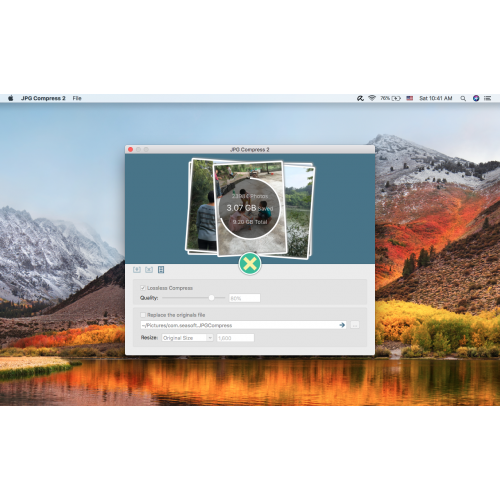Click the left photo thumbnail of person standing
500x500 pixels.
tap(201, 205)
